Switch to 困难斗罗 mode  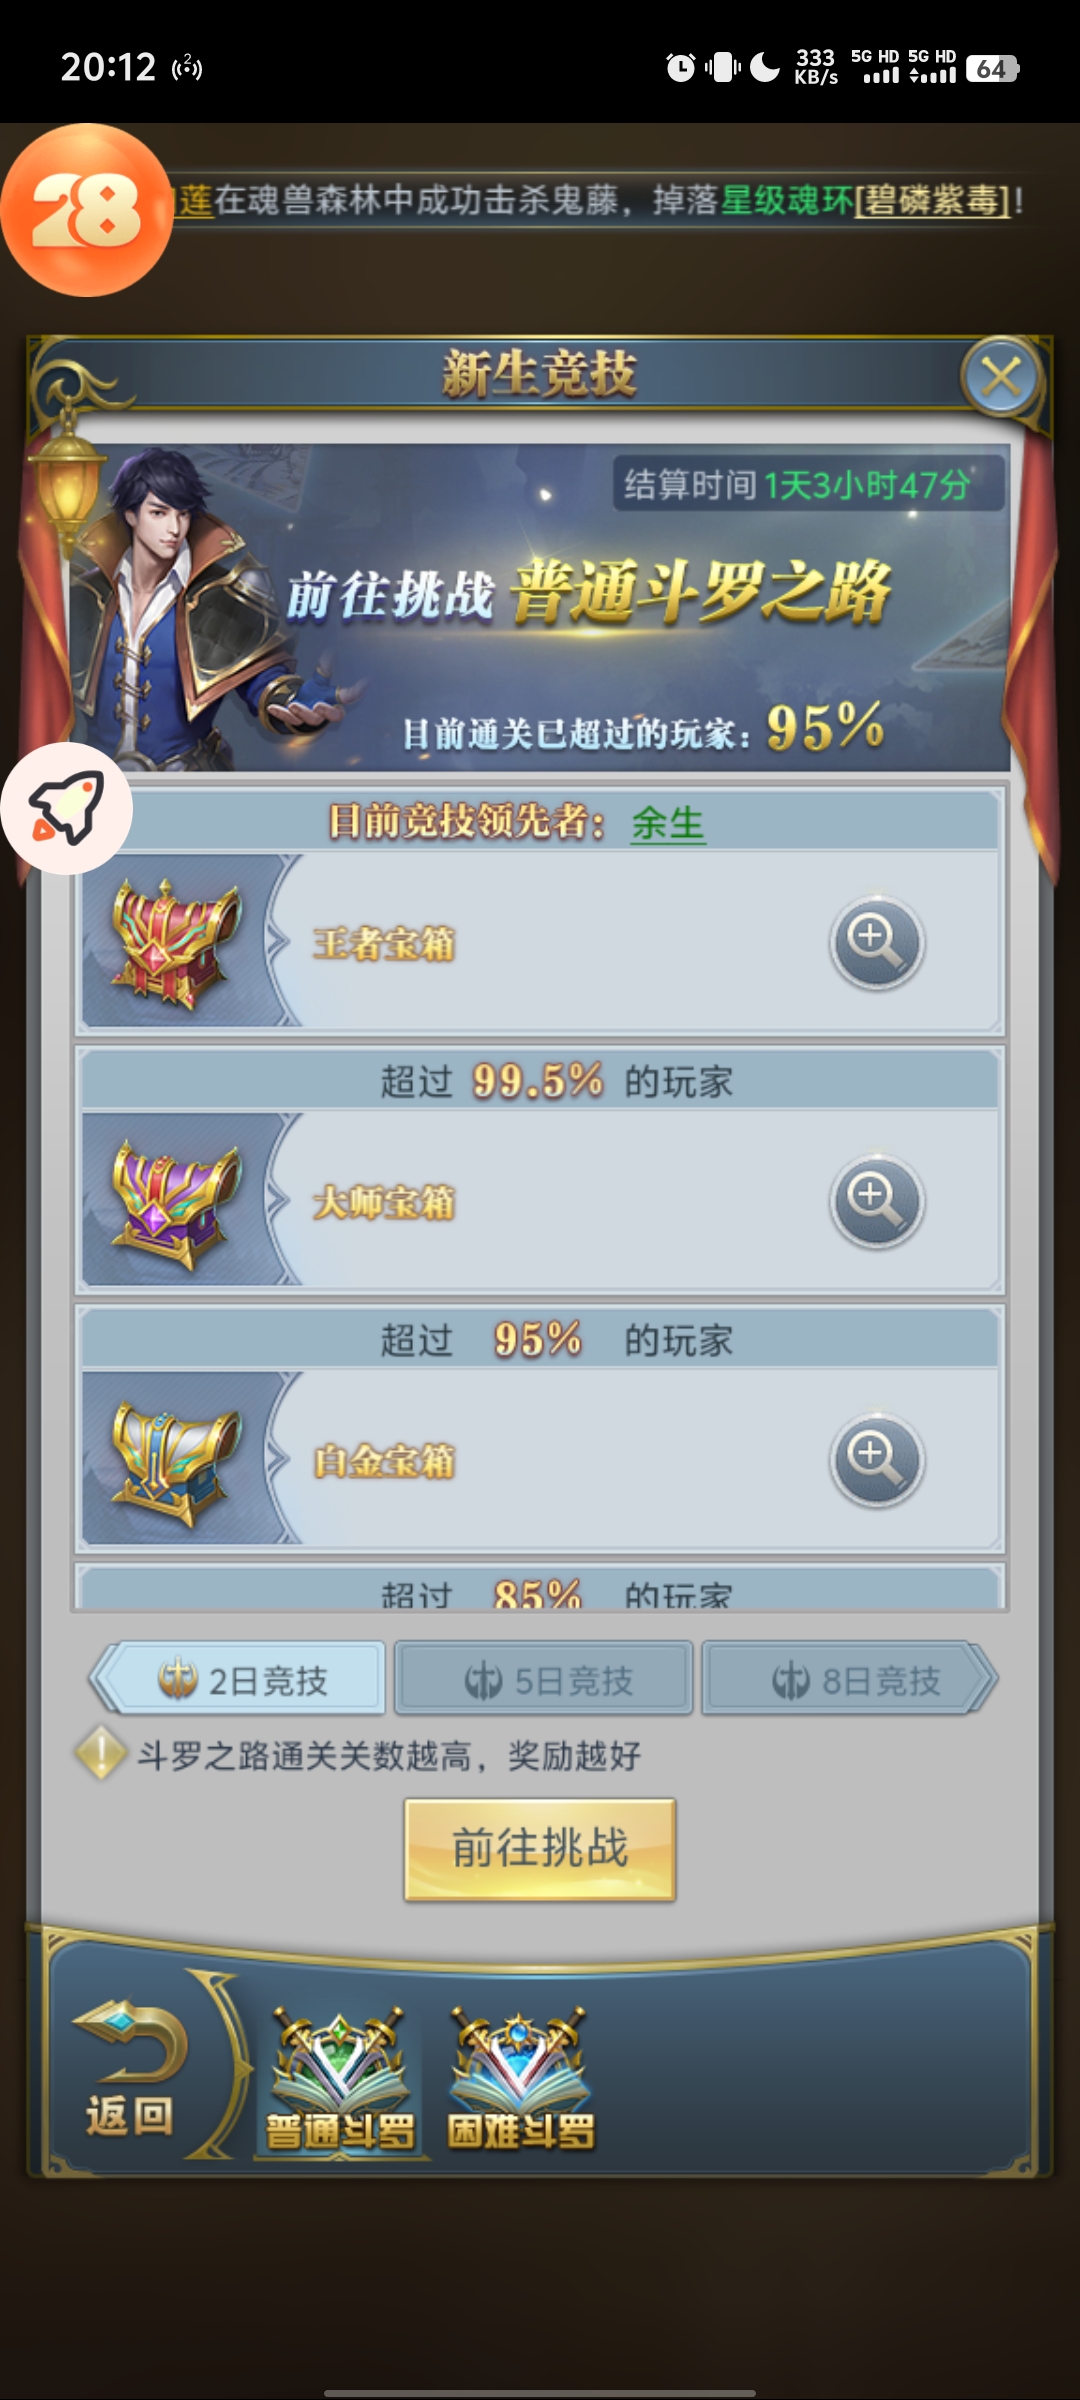tap(519, 2080)
